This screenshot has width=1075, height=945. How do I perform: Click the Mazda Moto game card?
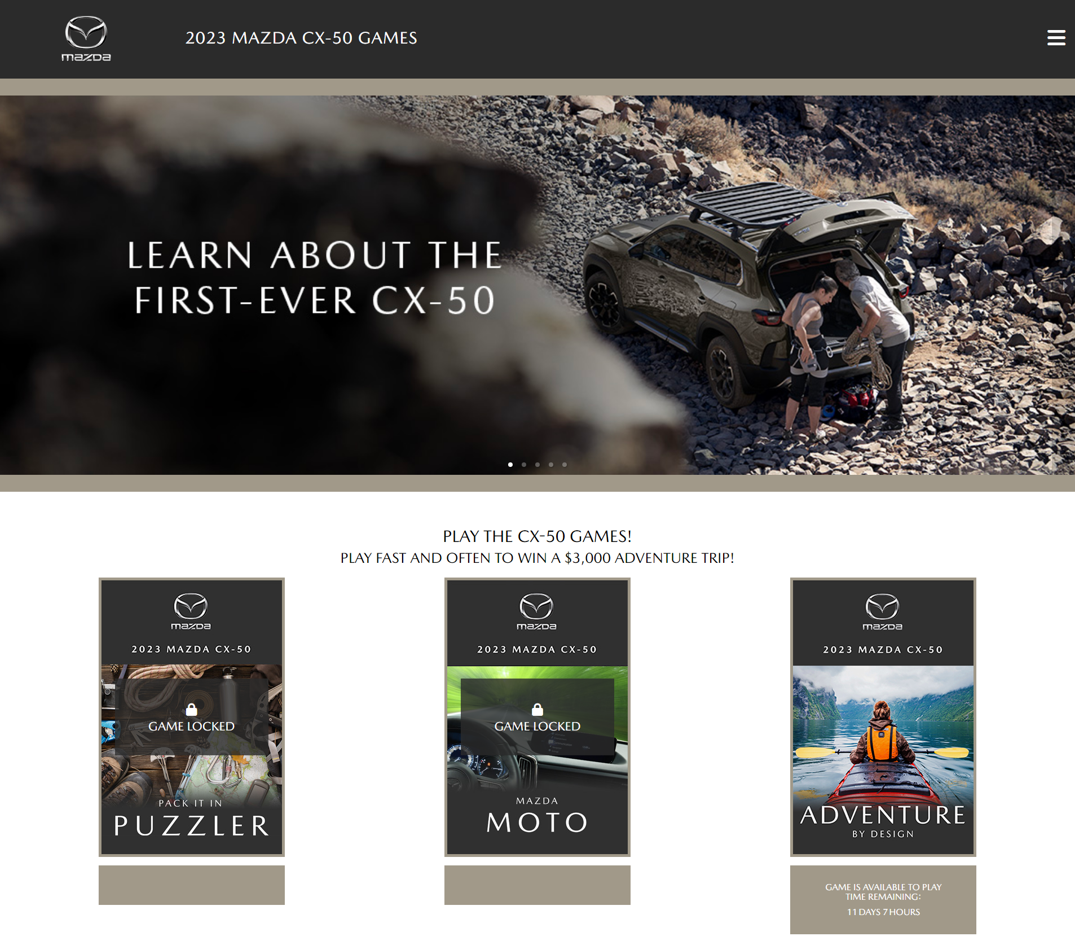[x=537, y=717]
